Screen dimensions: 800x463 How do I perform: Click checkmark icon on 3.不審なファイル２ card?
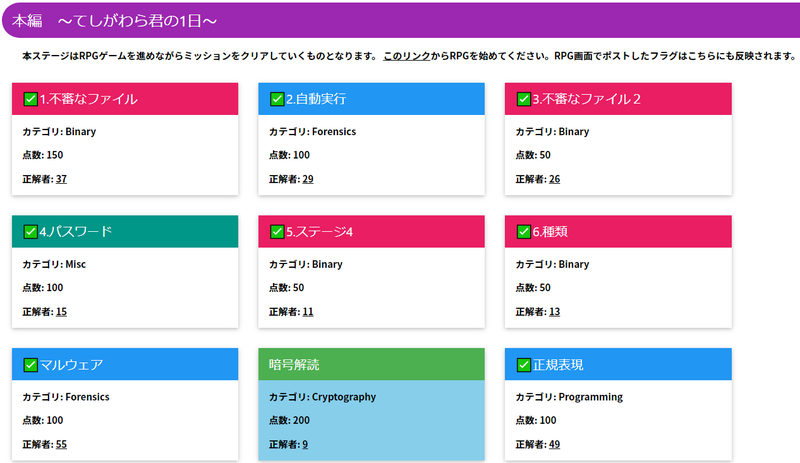pos(524,99)
